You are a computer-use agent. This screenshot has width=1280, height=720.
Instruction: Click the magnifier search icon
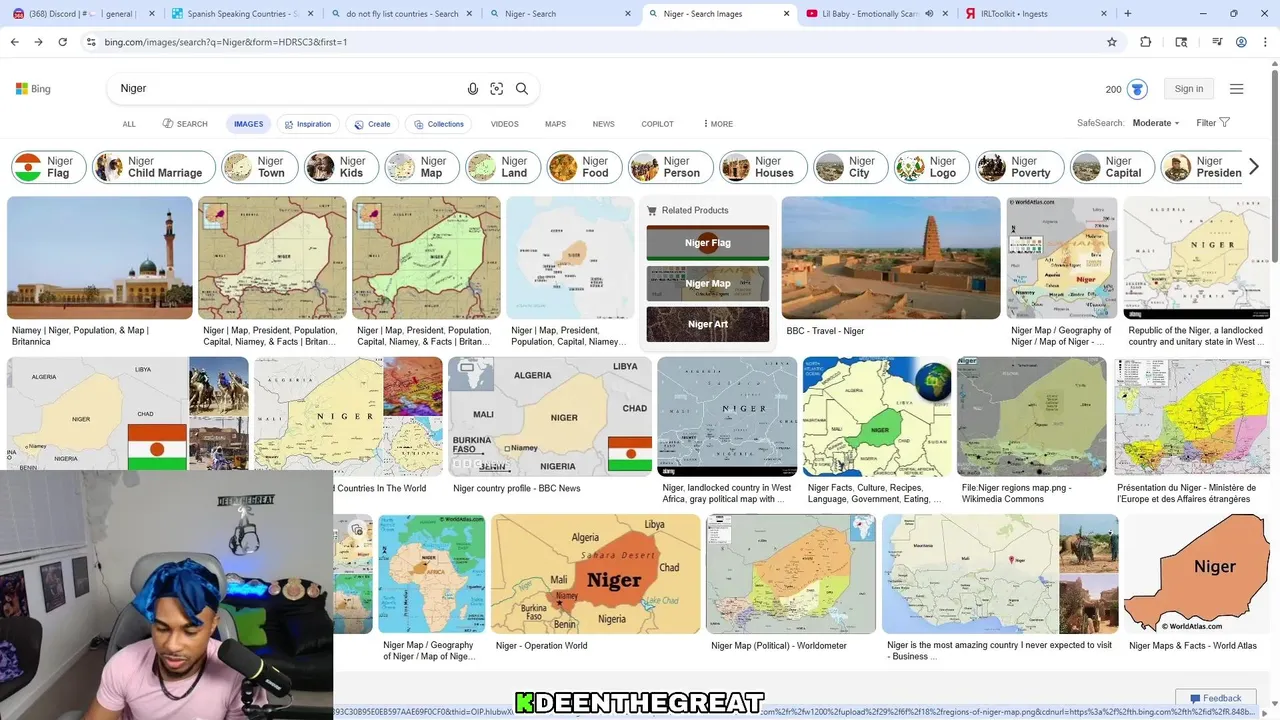[x=522, y=88]
